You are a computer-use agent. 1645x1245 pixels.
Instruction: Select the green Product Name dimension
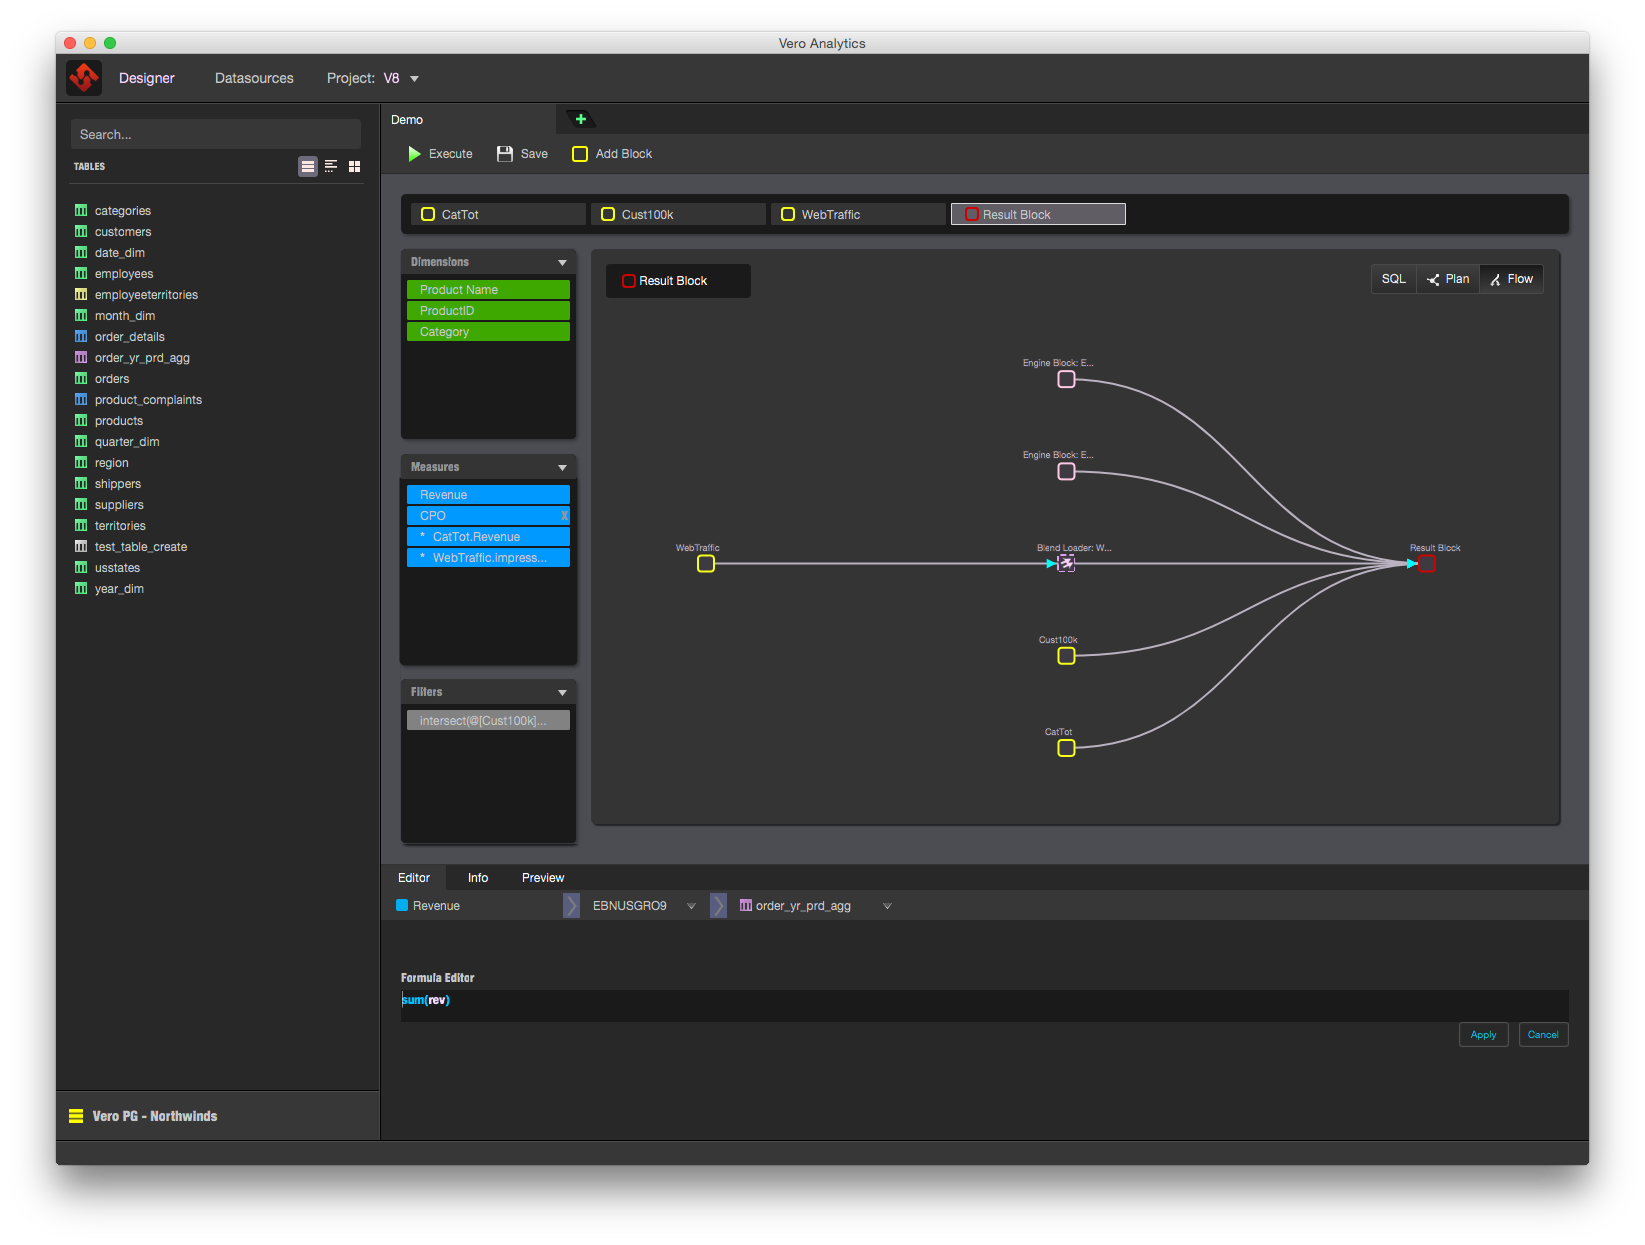pyautogui.click(x=488, y=290)
